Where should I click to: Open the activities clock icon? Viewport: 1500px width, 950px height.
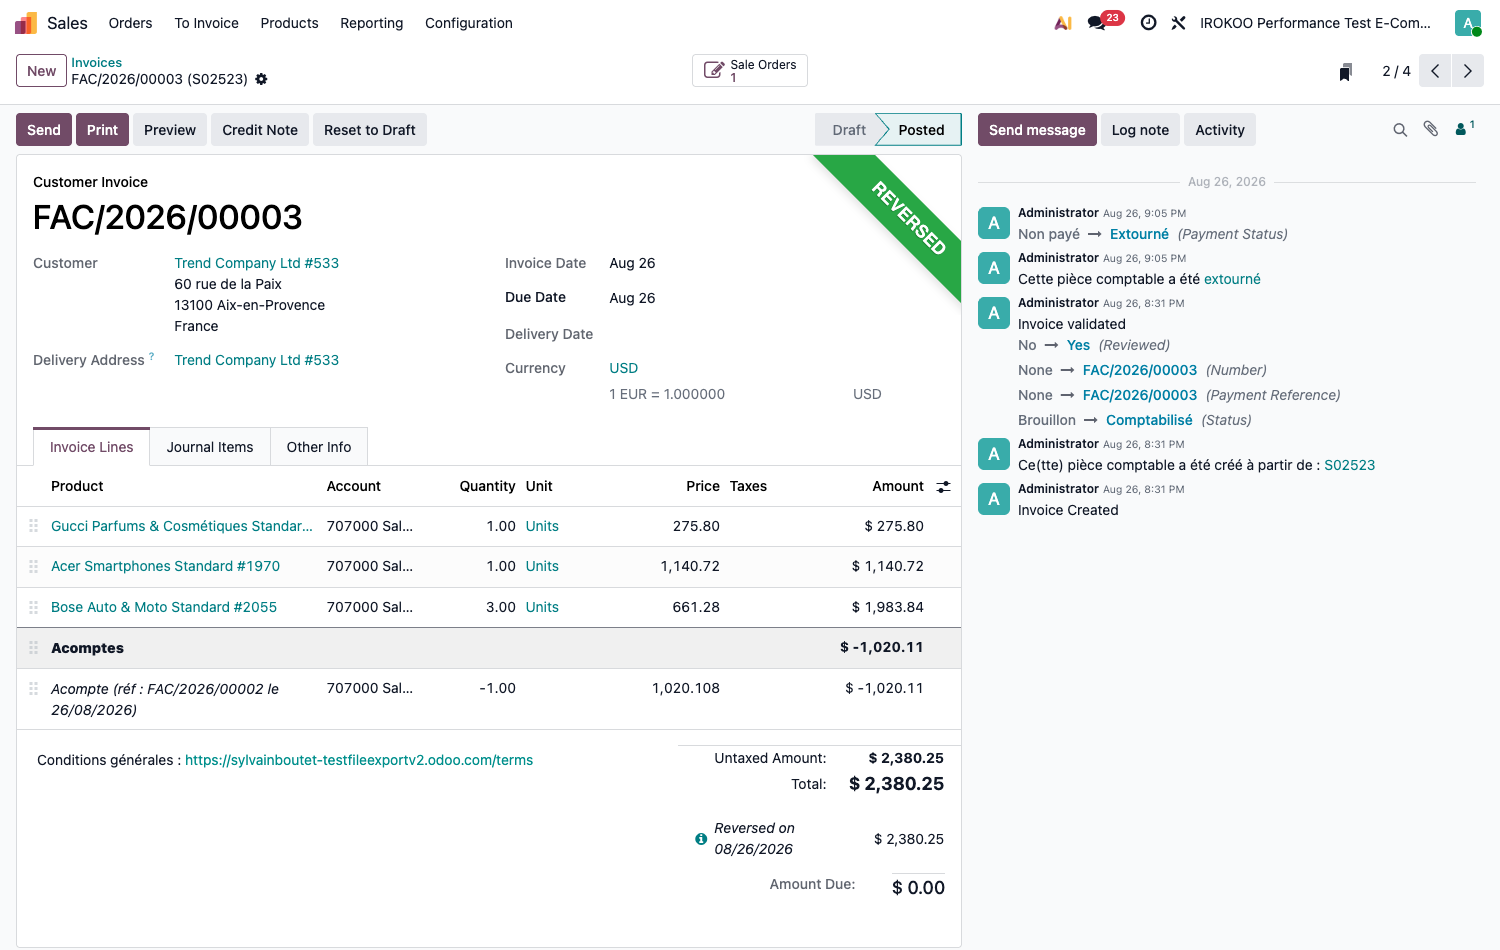(x=1149, y=23)
